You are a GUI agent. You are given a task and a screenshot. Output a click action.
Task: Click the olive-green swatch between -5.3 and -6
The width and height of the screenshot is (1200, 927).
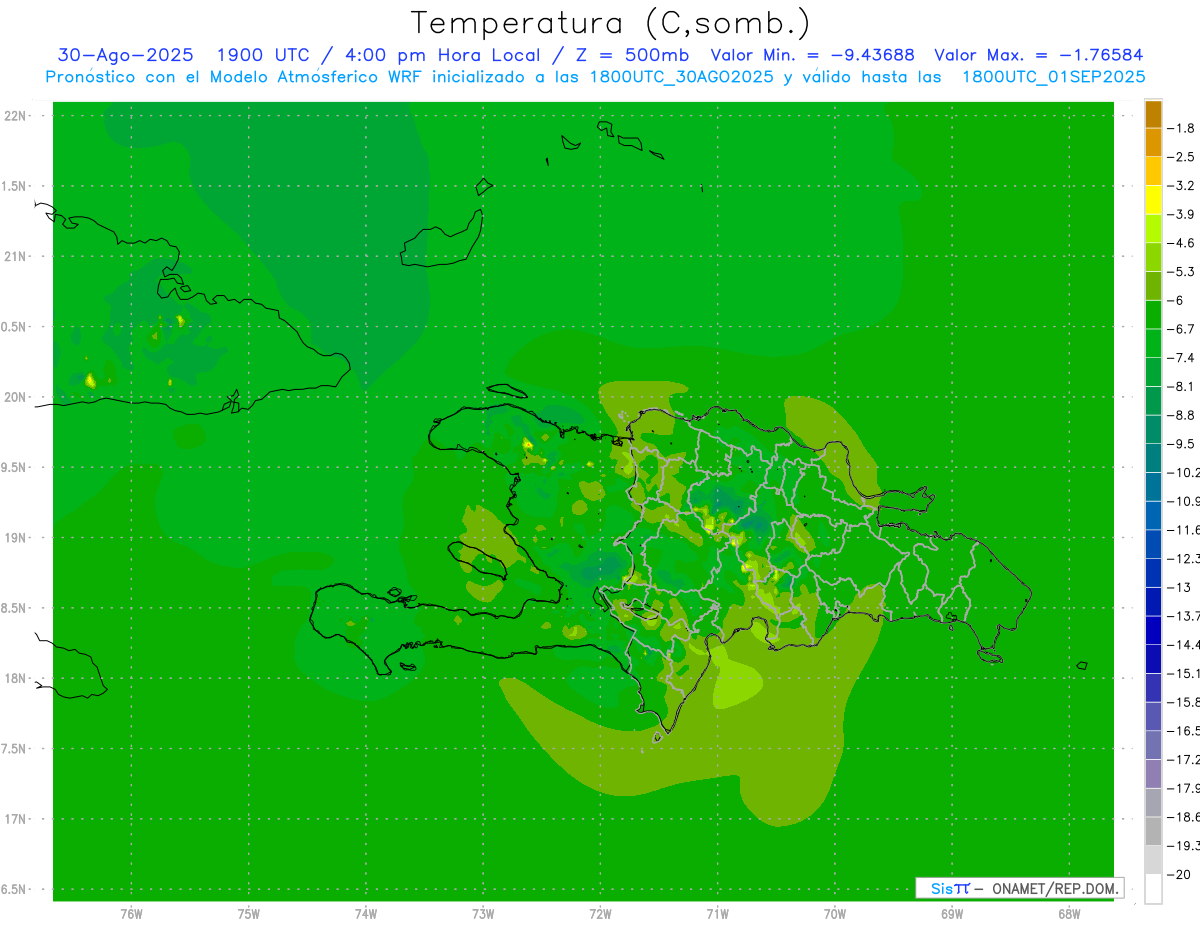point(1153,286)
